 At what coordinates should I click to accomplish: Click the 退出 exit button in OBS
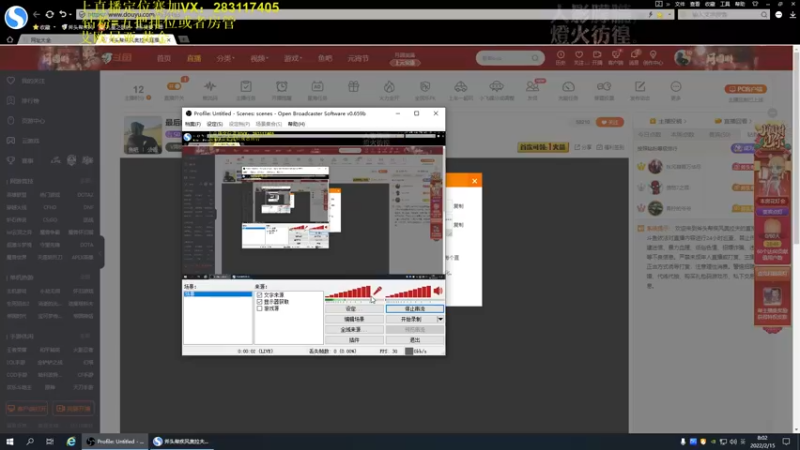coord(415,340)
